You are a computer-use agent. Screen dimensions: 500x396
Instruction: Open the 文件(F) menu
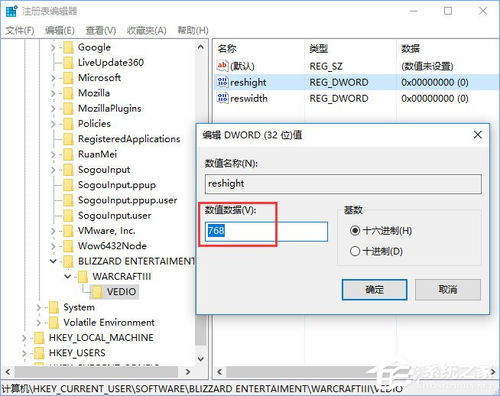20,31
